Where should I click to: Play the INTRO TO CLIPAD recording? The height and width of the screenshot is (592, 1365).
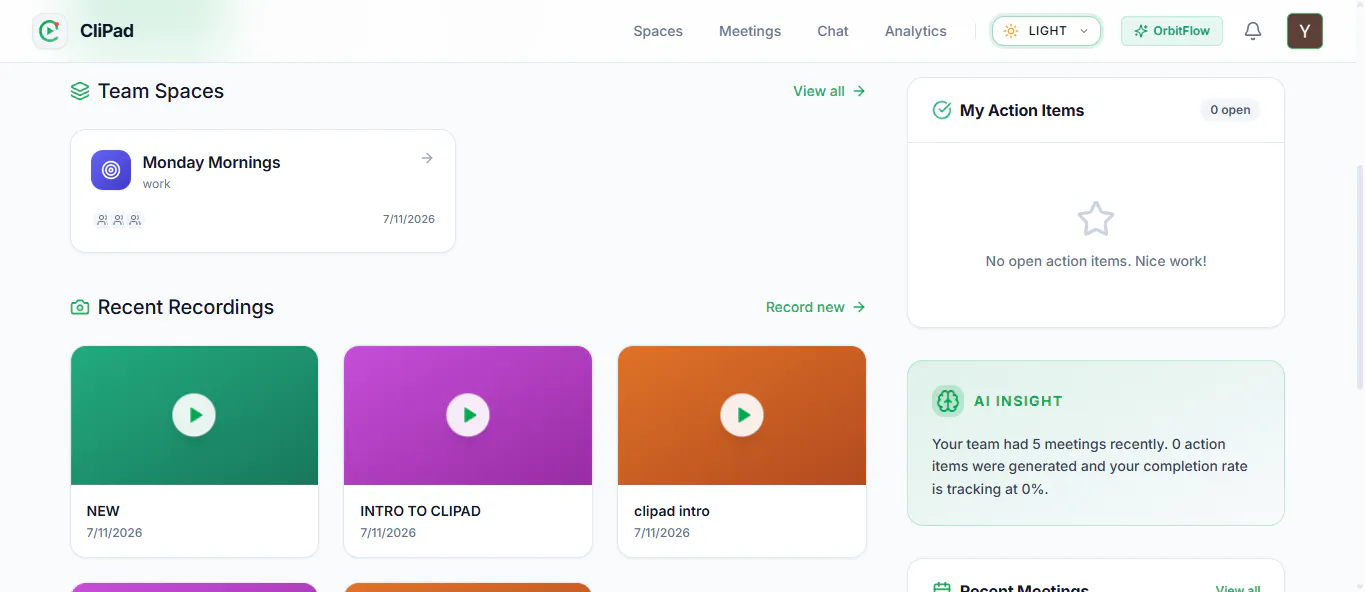[468, 415]
